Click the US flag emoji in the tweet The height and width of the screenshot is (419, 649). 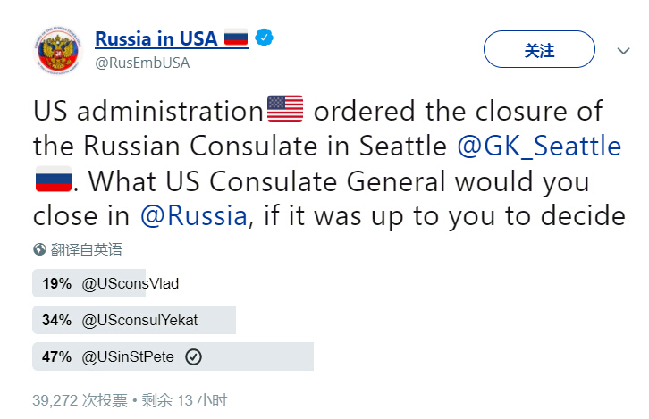pos(286,108)
